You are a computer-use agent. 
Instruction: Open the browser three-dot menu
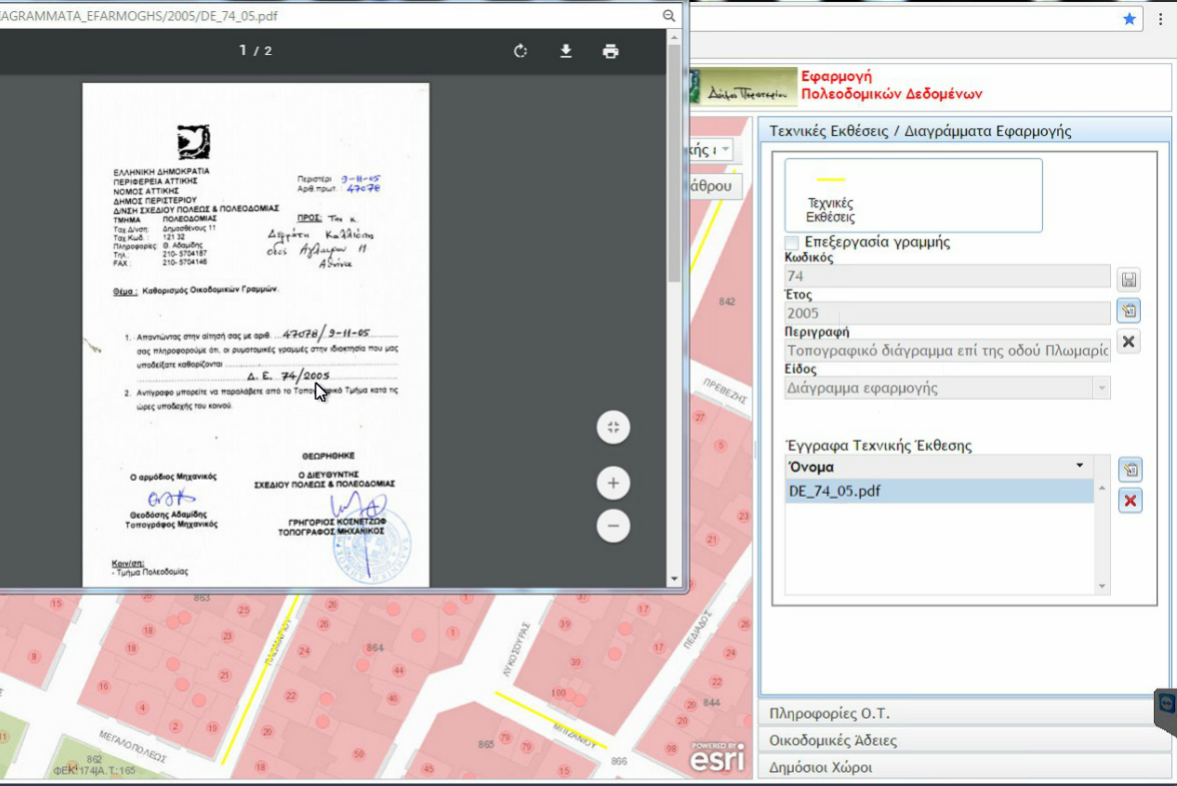click(x=1160, y=18)
